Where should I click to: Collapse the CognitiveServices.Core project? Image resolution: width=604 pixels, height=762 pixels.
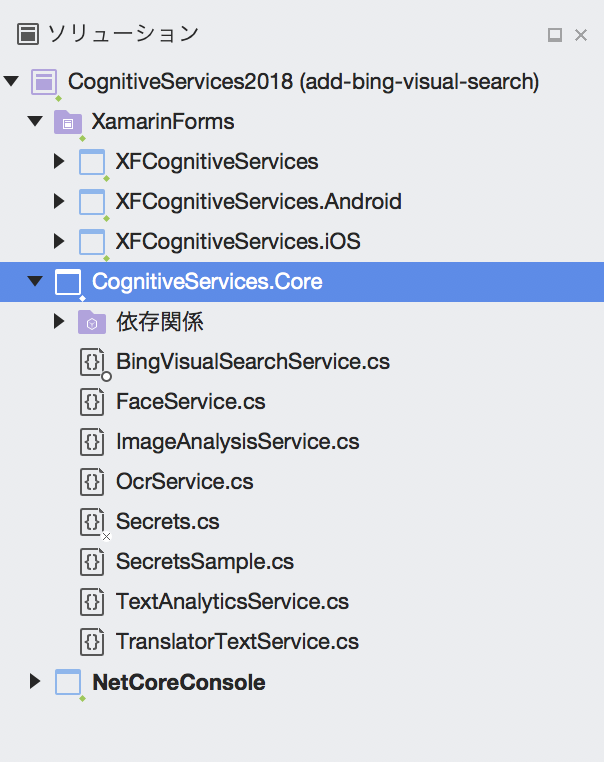(x=35, y=281)
